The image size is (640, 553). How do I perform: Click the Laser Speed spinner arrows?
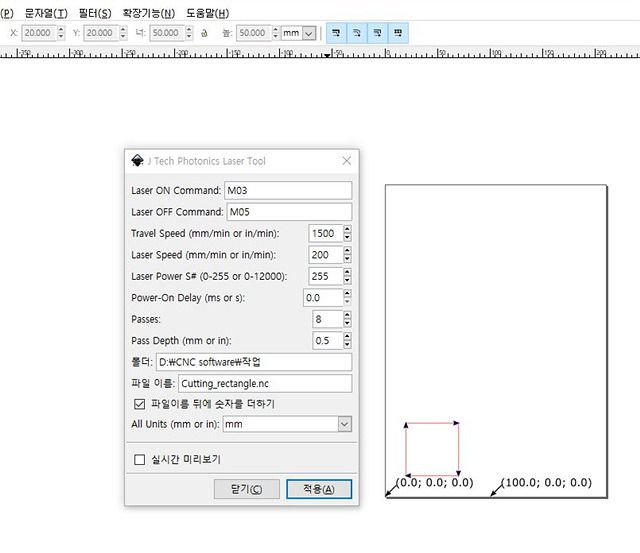point(347,255)
